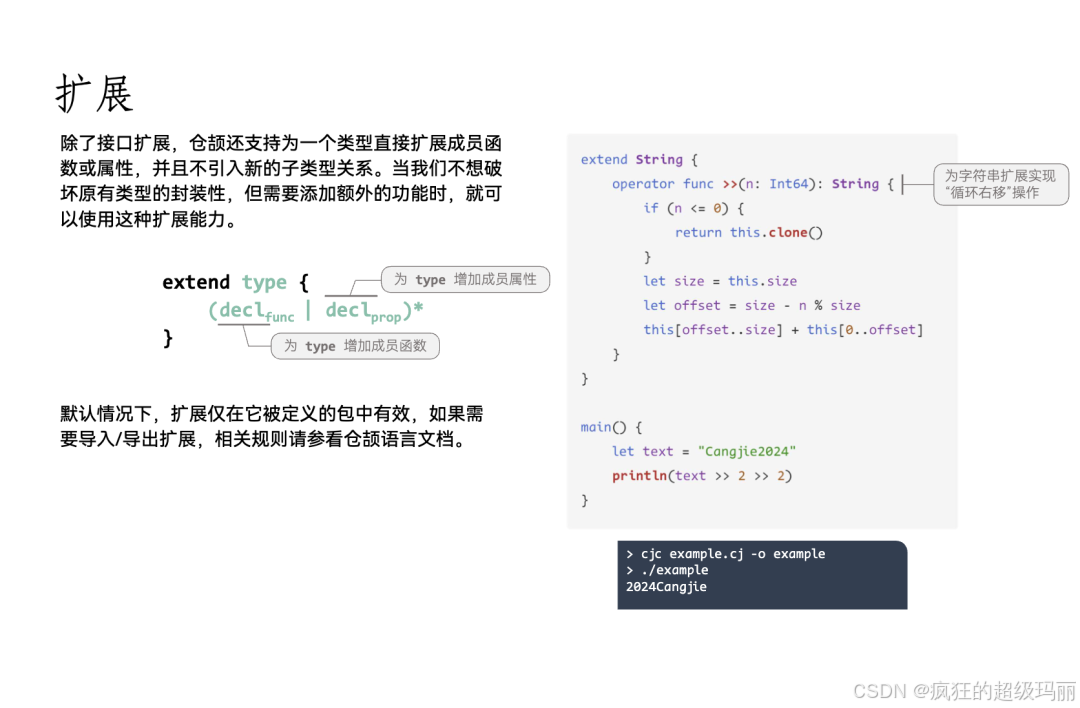Click the syntax line 'extend type {'
This screenshot has width=1080, height=708.
(235, 282)
